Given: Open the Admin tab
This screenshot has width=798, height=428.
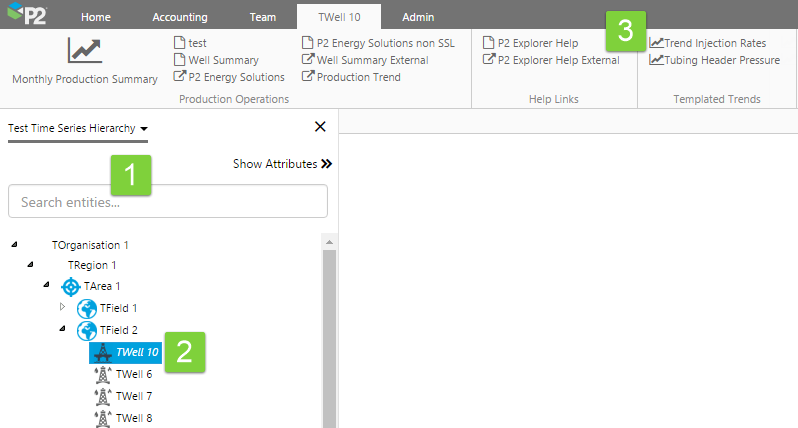Looking at the screenshot, I should coord(418,17).
